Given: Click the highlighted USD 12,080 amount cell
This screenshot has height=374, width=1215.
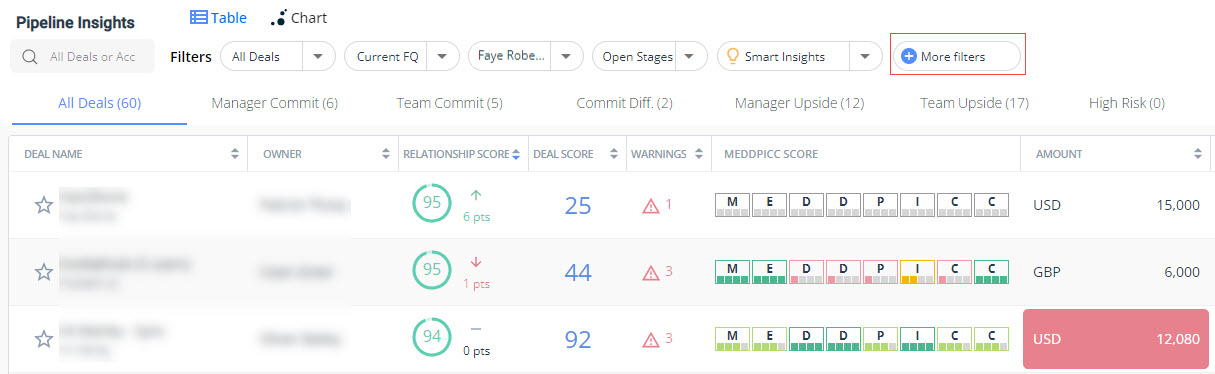Looking at the screenshot, I should pyautogui.click(x=1116, y=339).
